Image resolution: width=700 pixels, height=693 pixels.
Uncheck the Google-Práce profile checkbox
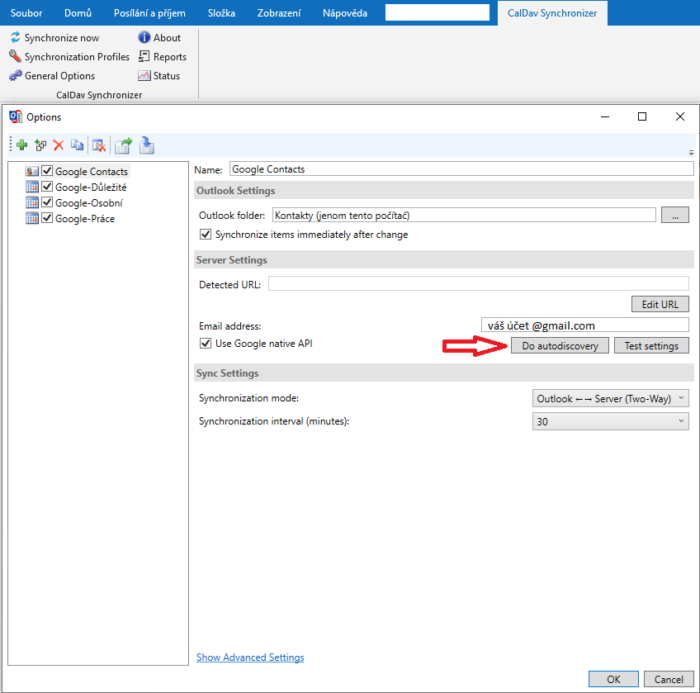coord(47,218)
